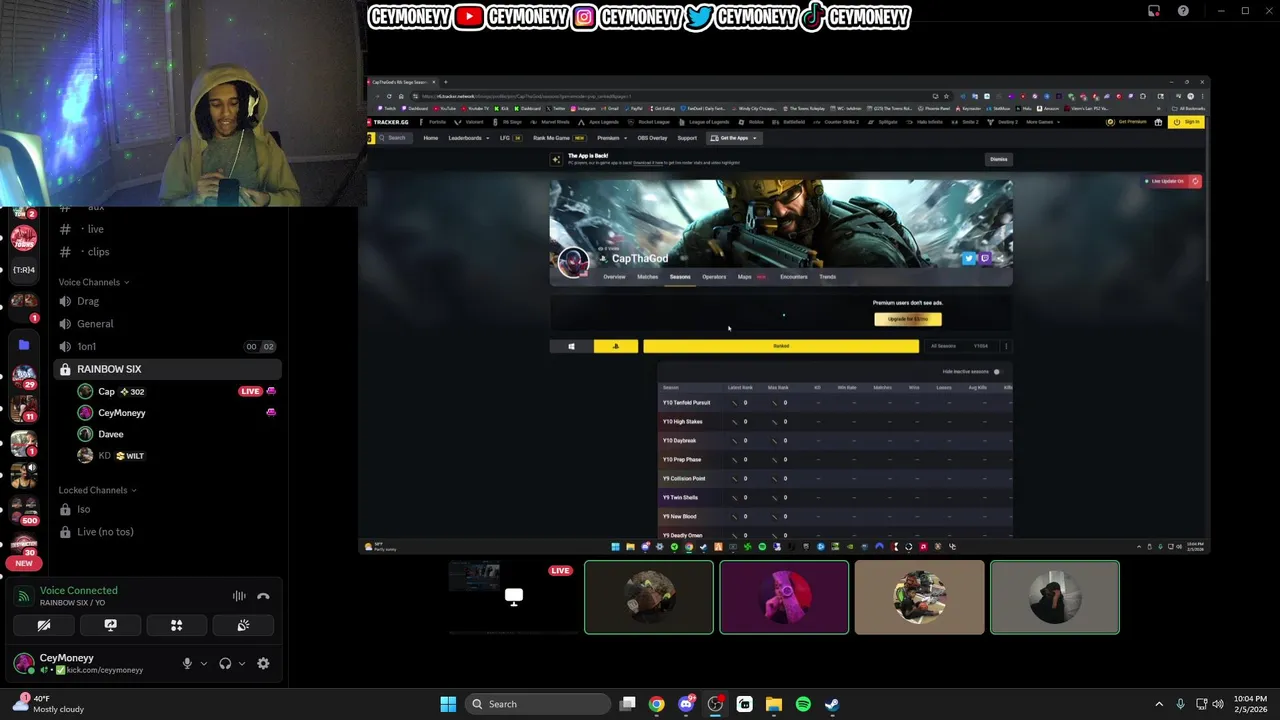Open the All Seasons dropdown

(944, 346)
